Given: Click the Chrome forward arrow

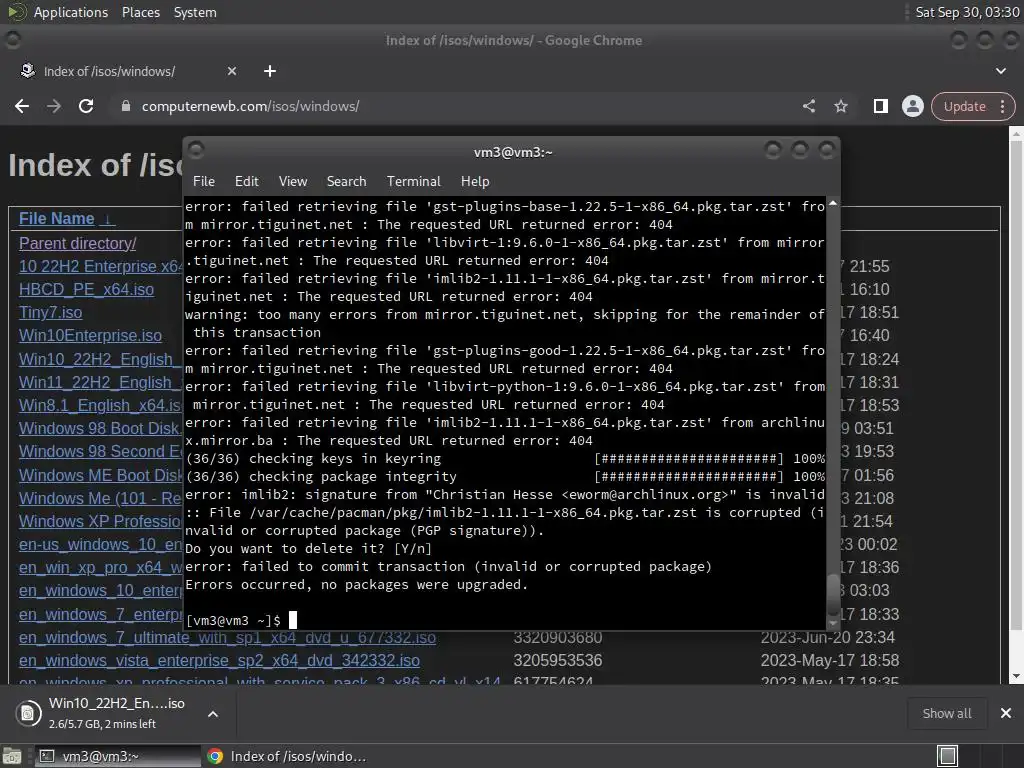Looking at the screenshot, I should (x=54, y=106).
